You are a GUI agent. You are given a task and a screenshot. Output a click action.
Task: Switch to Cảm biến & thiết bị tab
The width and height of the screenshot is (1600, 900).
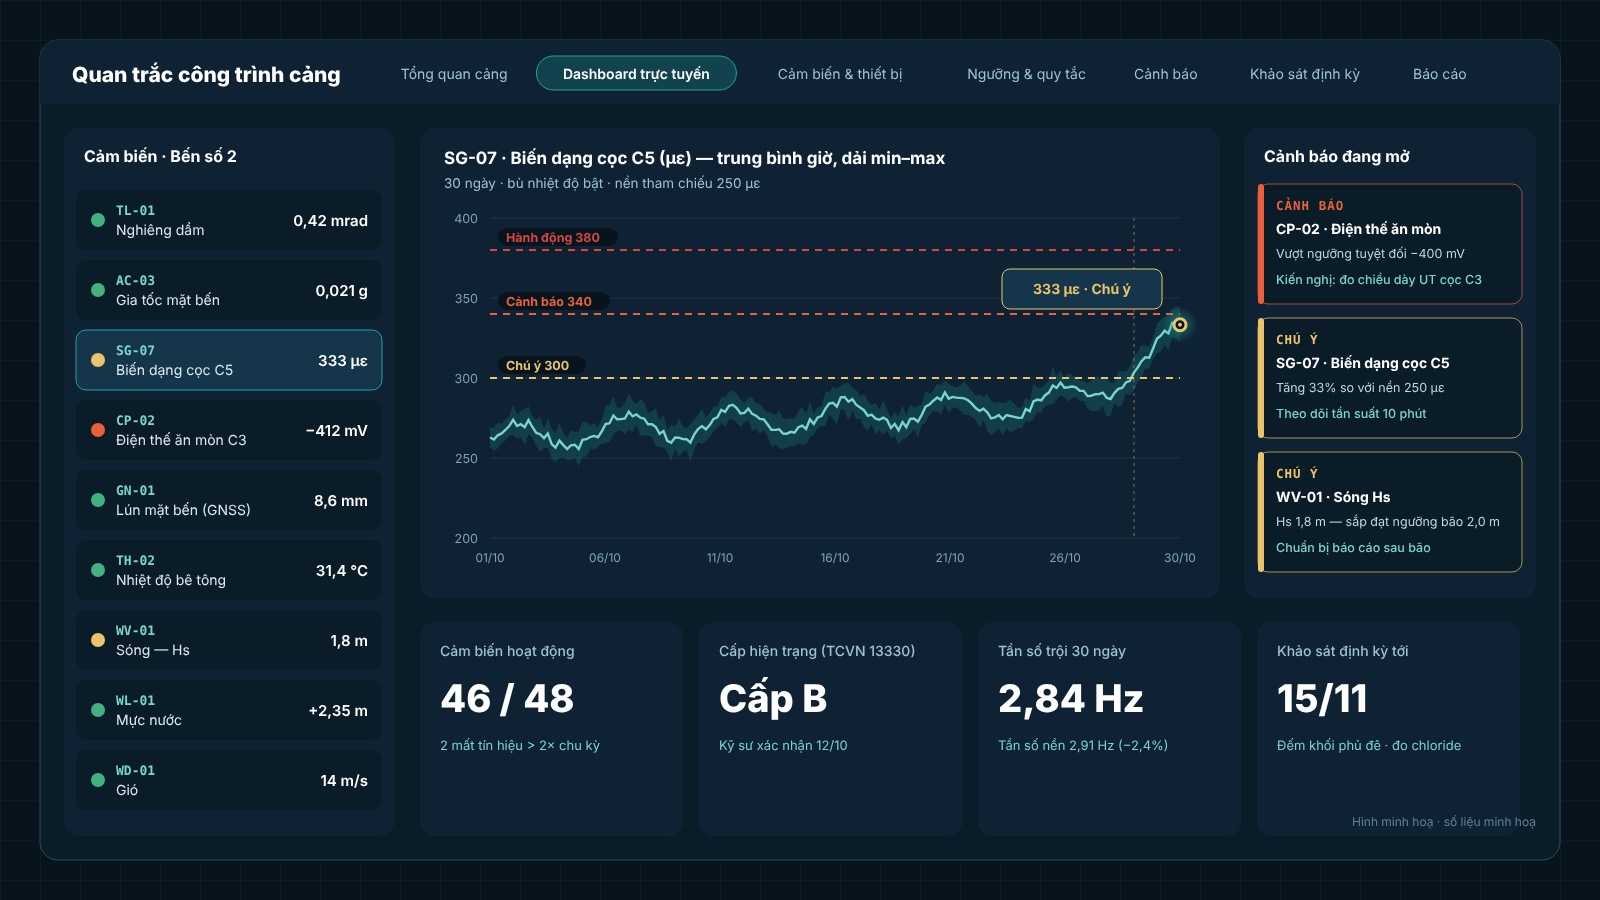coord(840,74)
